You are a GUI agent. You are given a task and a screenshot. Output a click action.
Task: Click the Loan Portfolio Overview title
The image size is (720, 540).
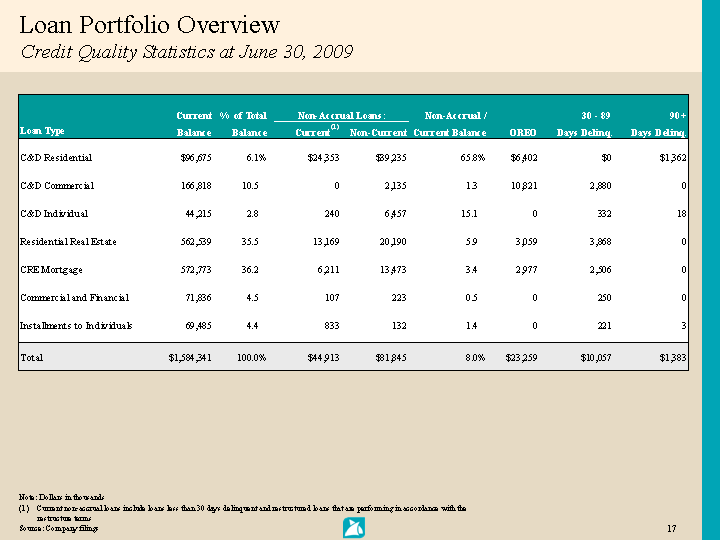150,25
